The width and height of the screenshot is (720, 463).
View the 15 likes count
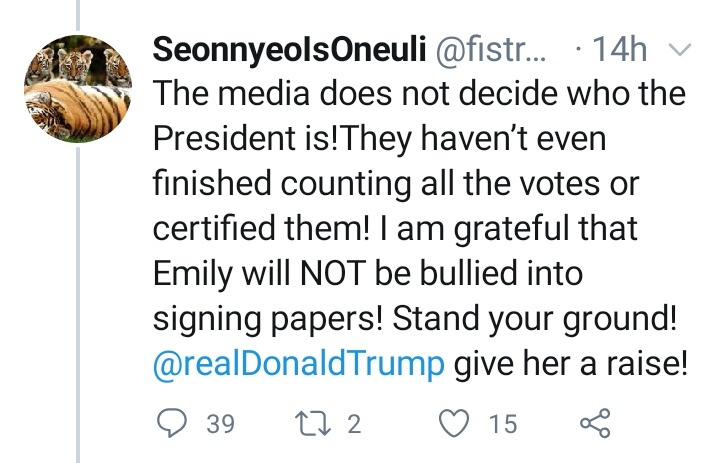point(503,423)
